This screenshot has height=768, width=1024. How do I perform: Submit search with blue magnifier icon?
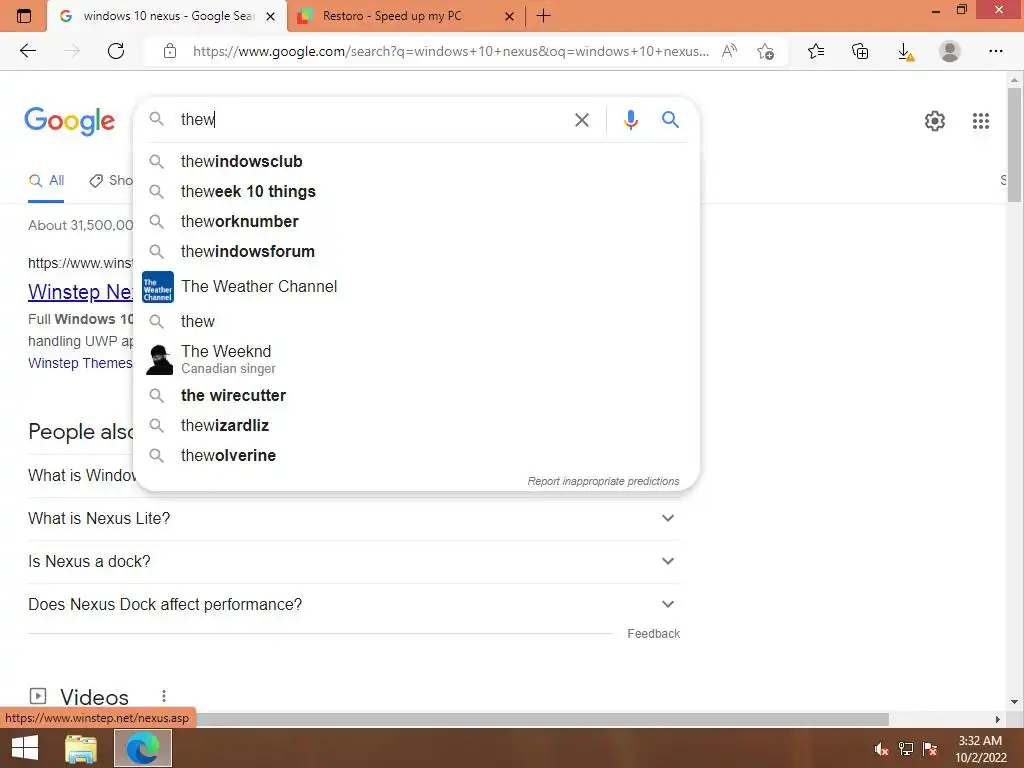pyautogui.click(x=670, y=120)
